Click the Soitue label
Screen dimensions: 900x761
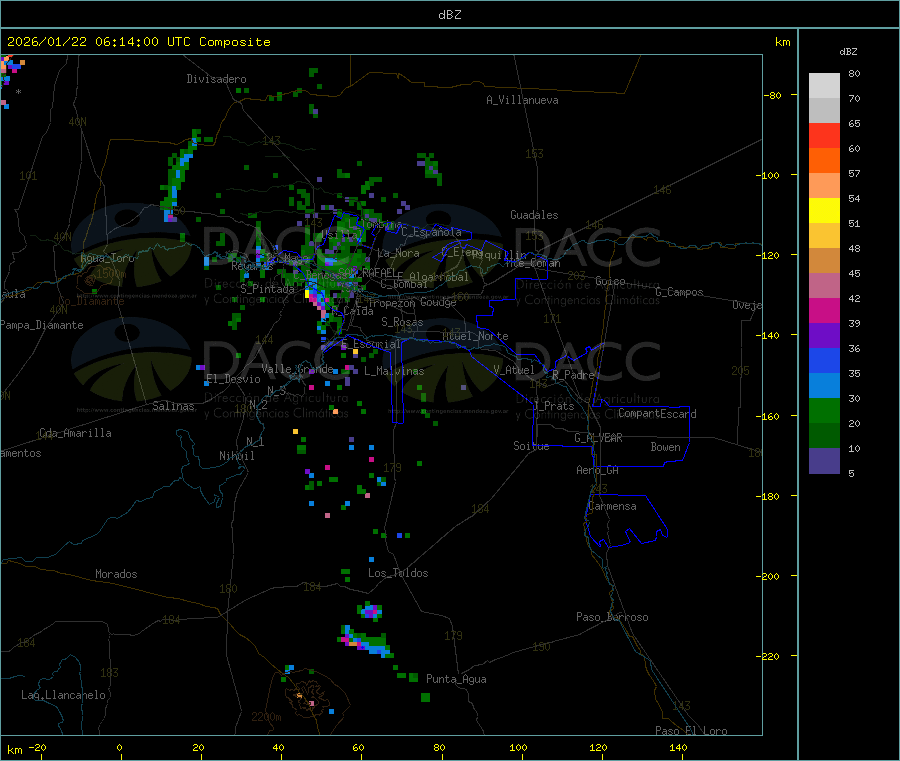532,446
